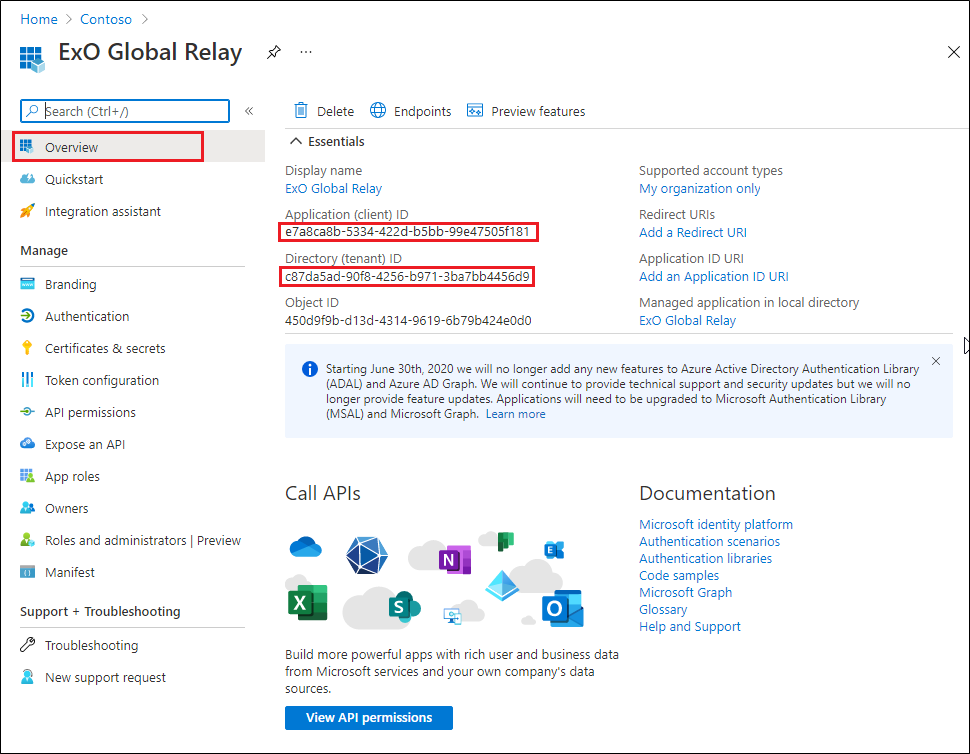Collapse the left navigation sidebar

click(x=249, y=112)
